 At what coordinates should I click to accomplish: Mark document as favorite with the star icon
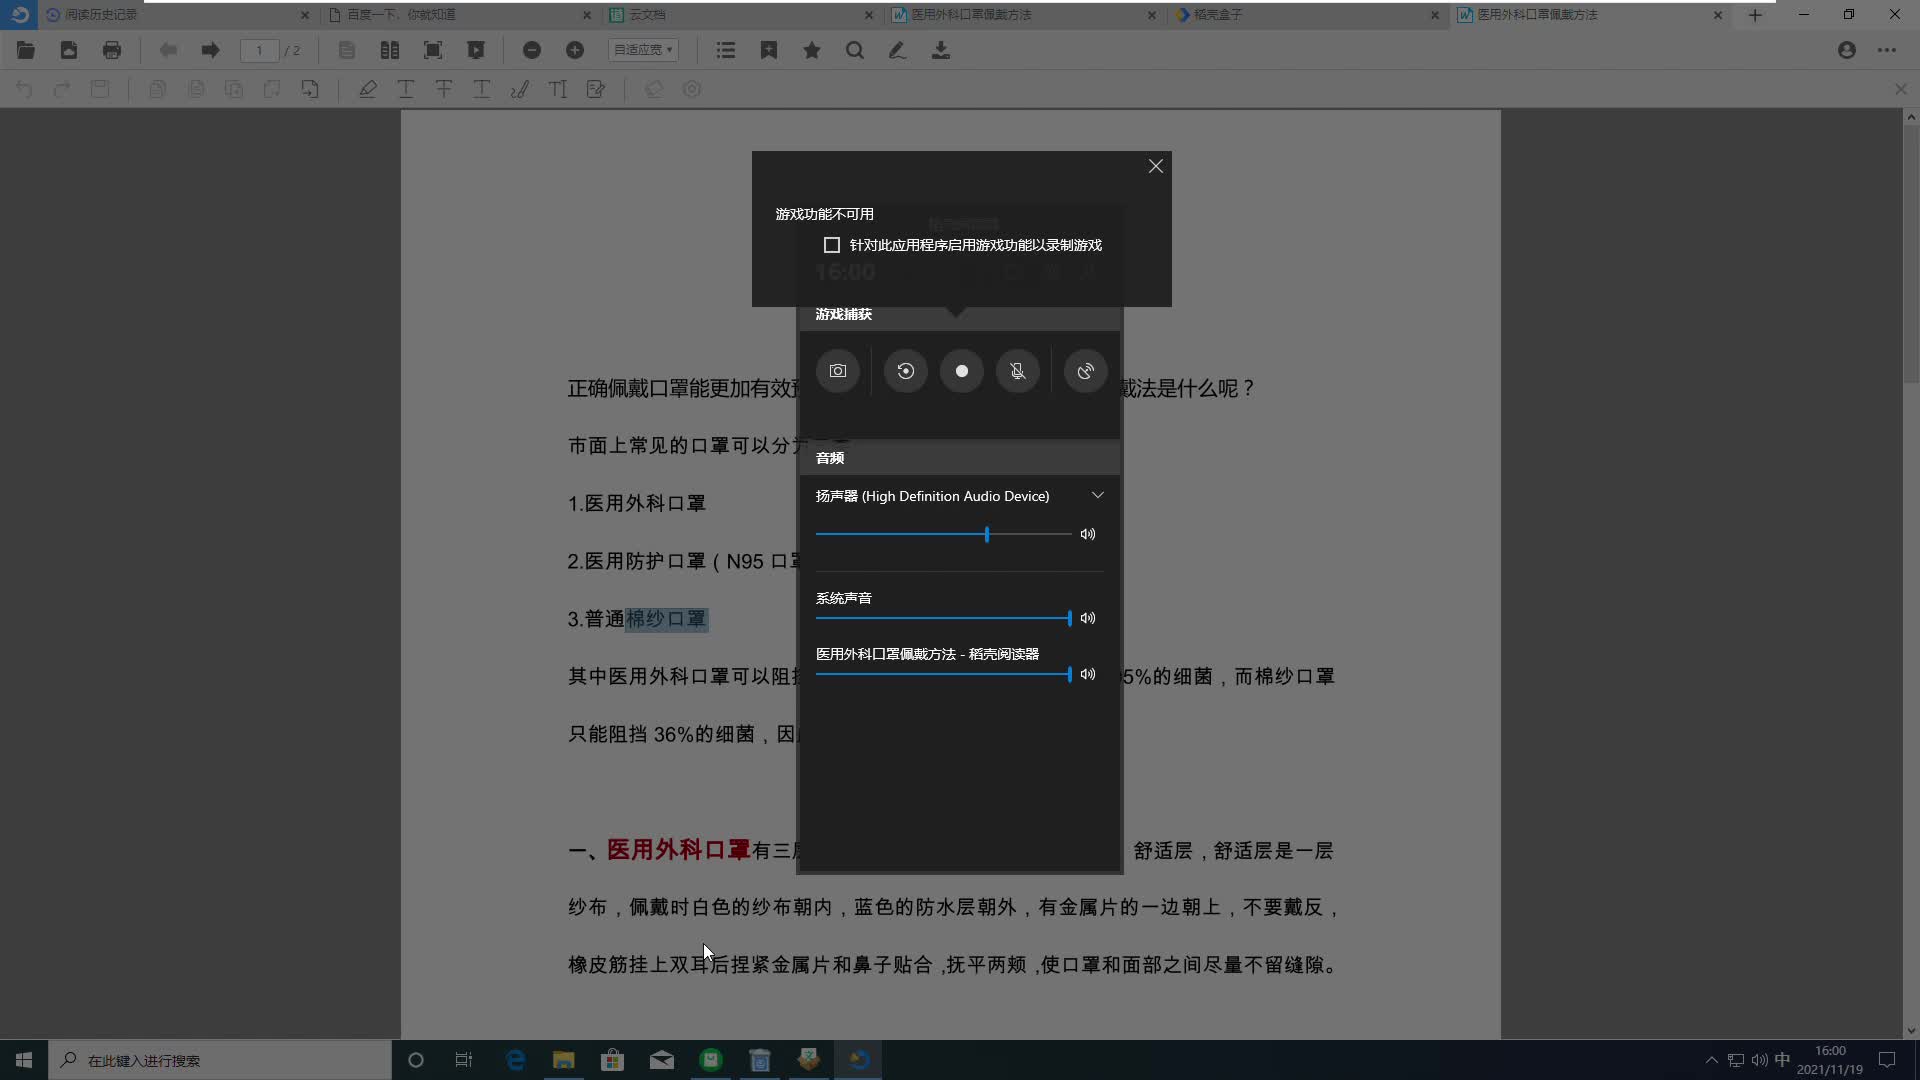(811, 50)
